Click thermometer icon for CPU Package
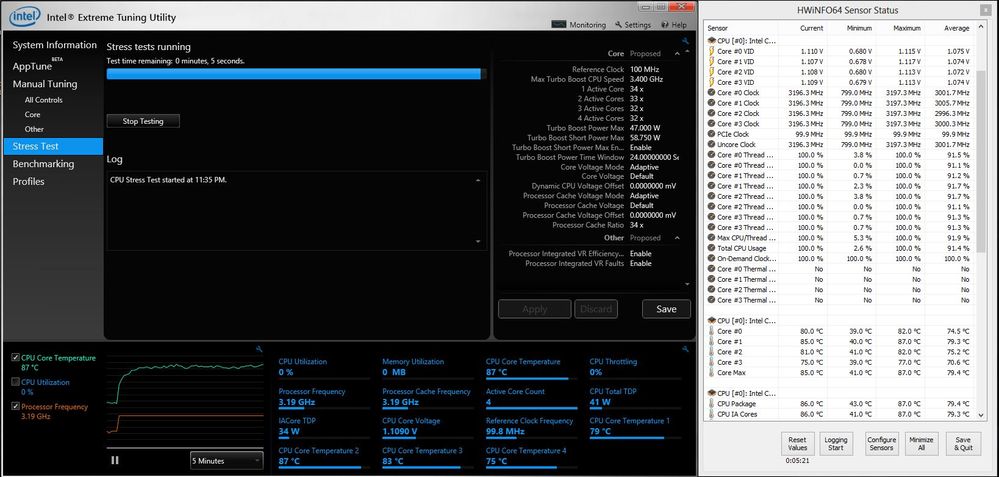 click(x=712, y=404)
